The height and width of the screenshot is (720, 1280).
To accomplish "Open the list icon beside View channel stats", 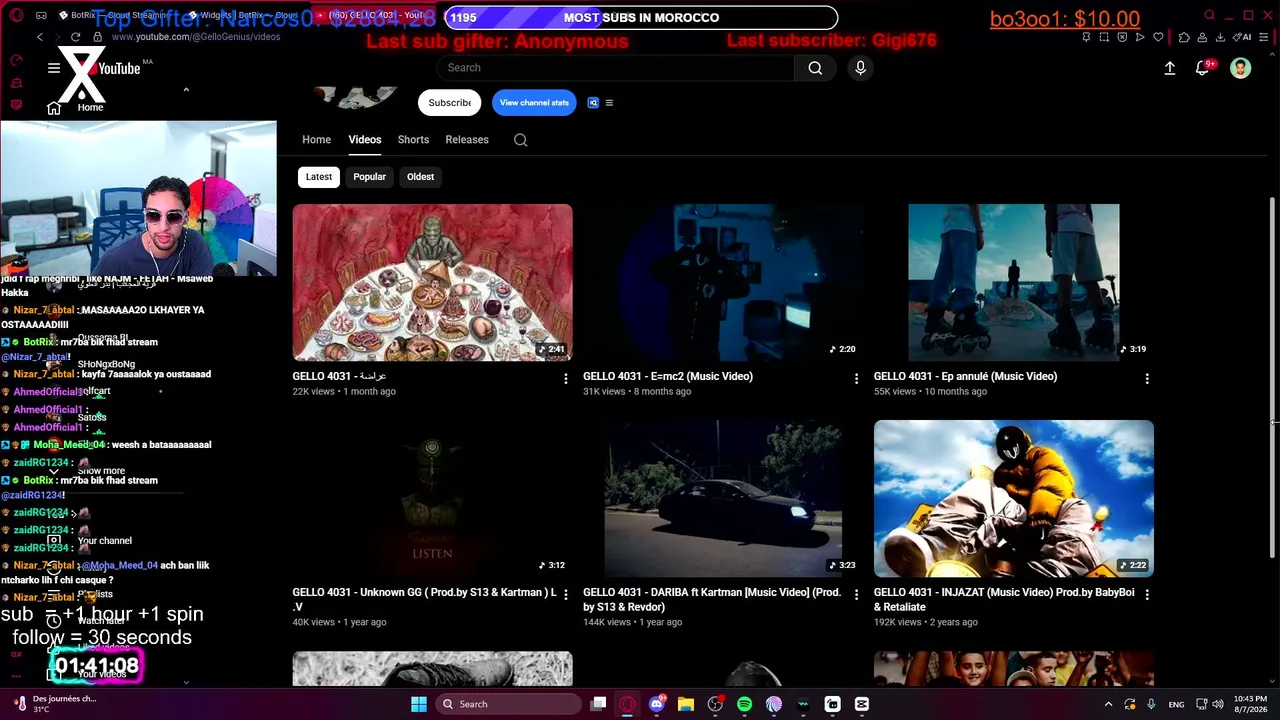I will point(609,103).
